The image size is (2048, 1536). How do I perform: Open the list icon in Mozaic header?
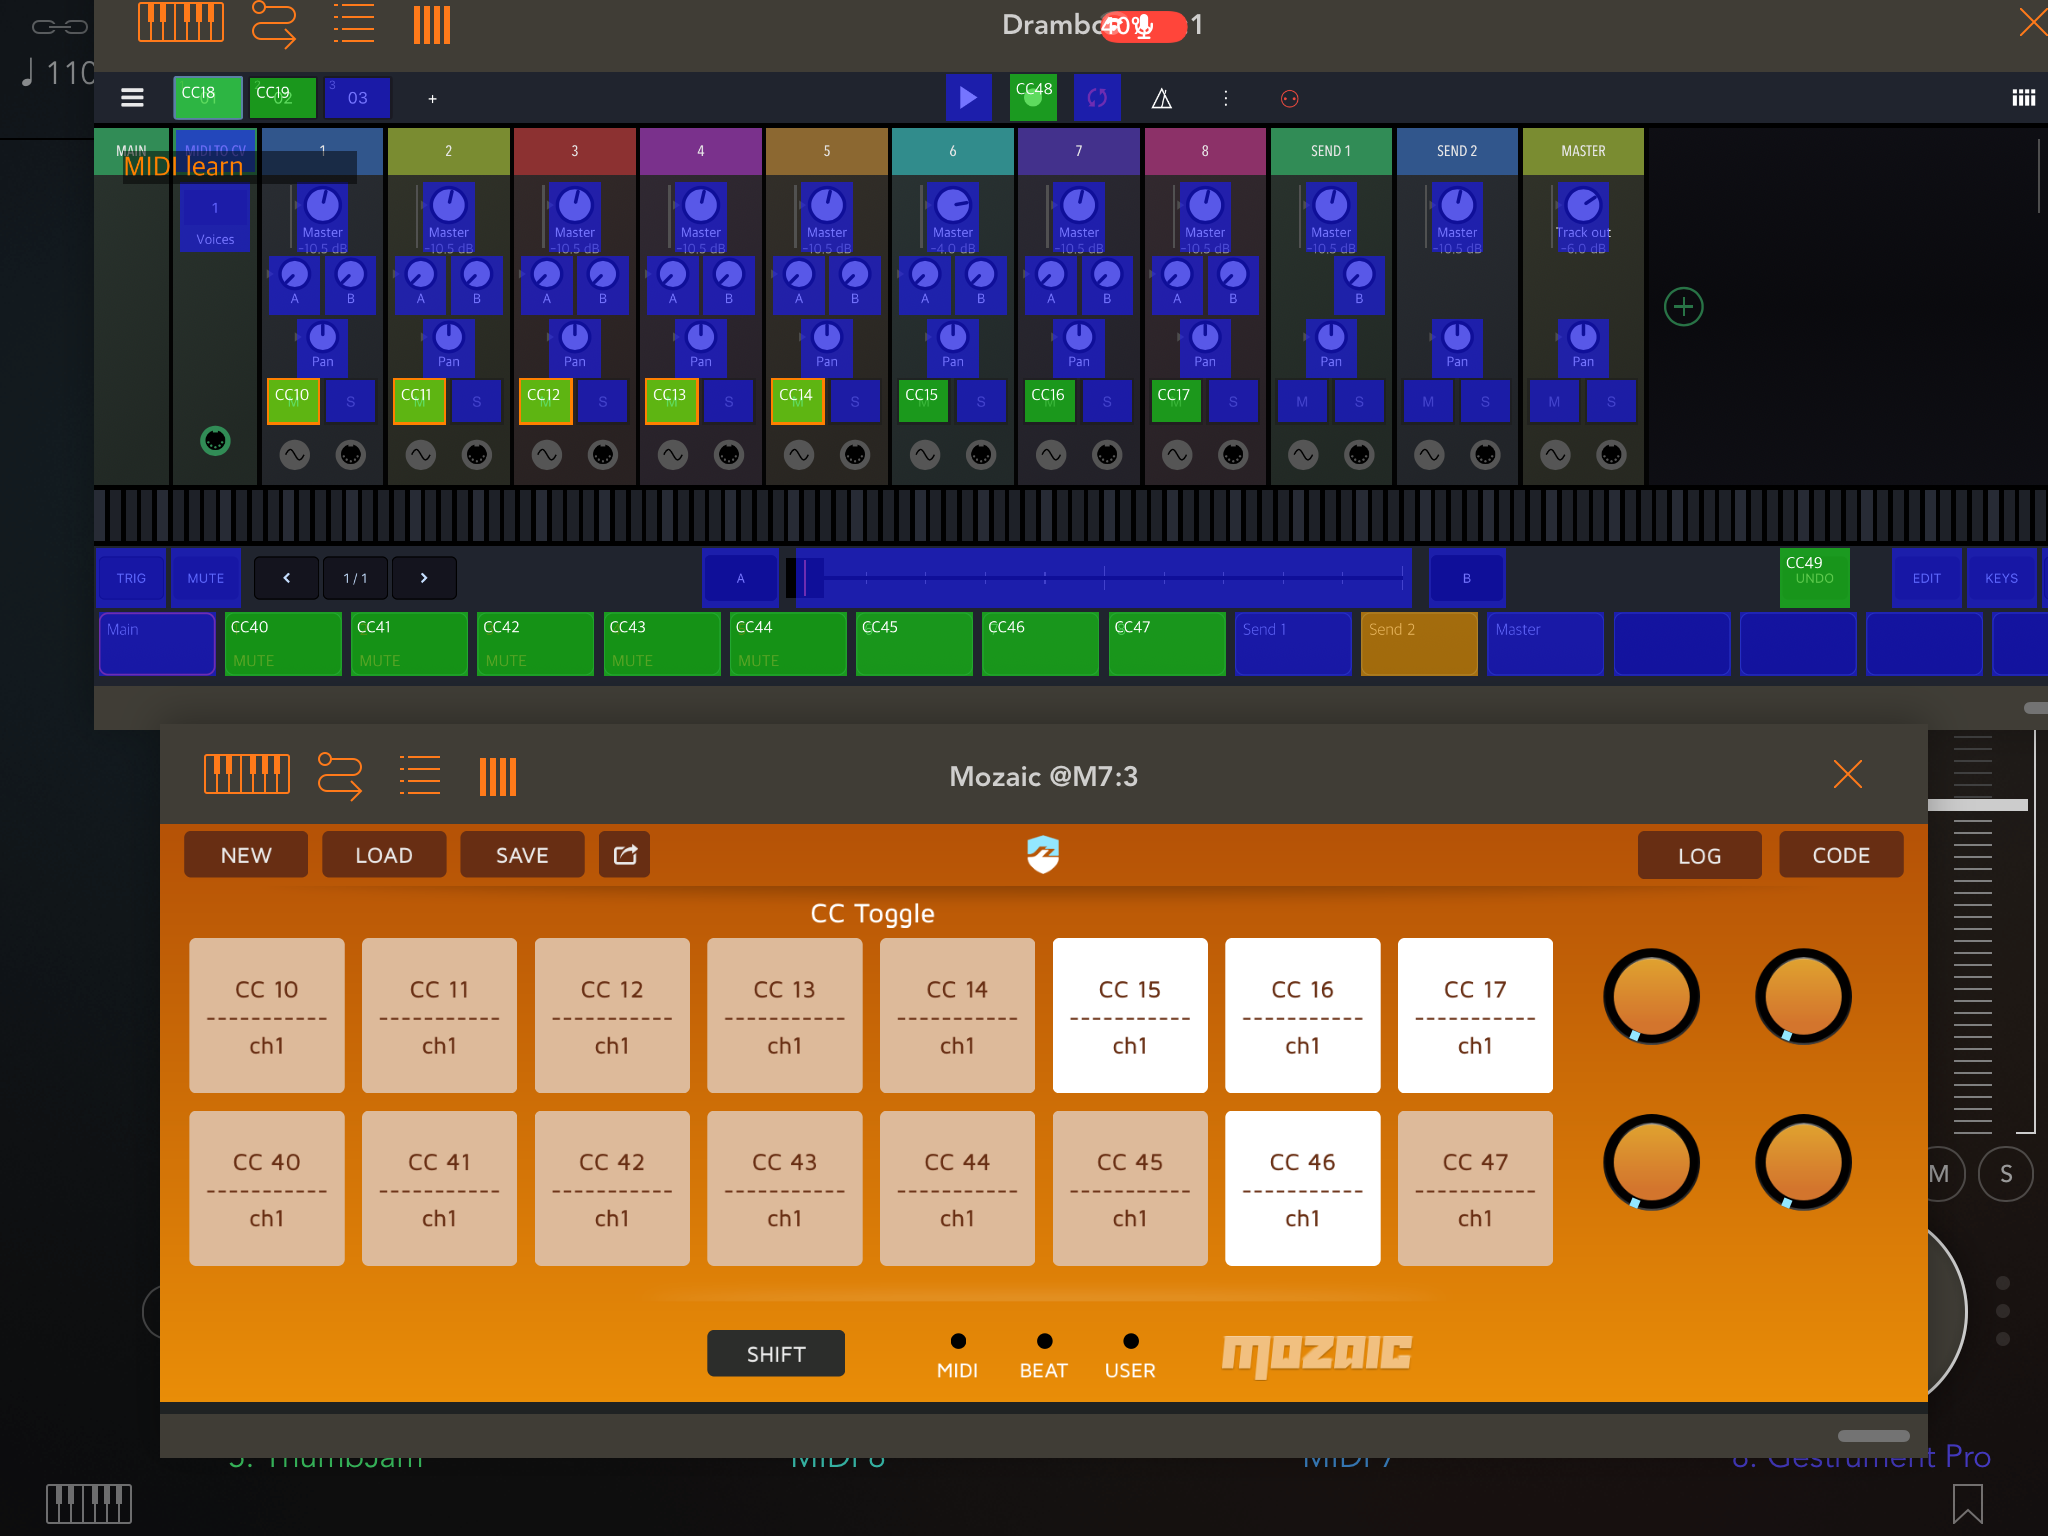[419, 775]
